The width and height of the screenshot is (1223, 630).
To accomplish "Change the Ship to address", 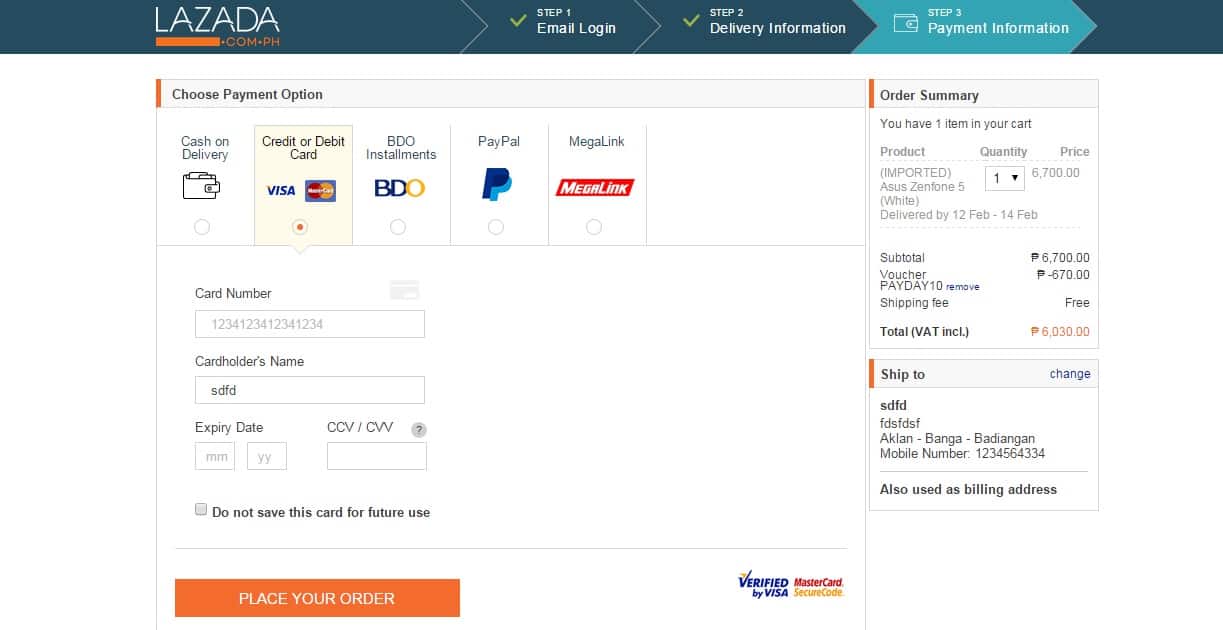I will [x=1069, y=374].
